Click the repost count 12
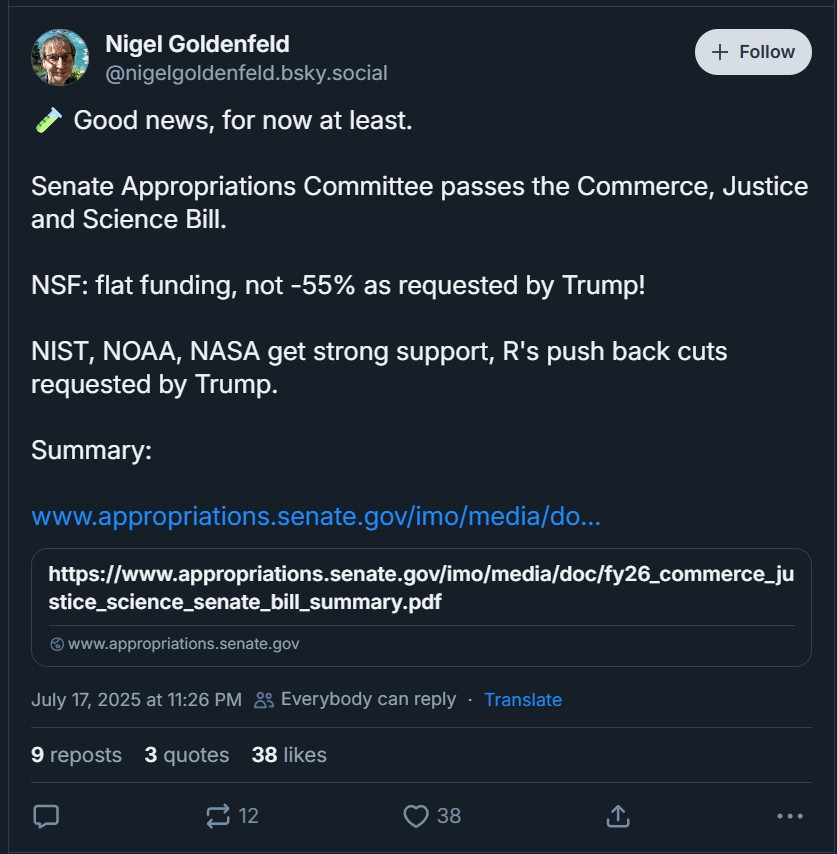This screenshot has width=837, height=854. (248, 816)
